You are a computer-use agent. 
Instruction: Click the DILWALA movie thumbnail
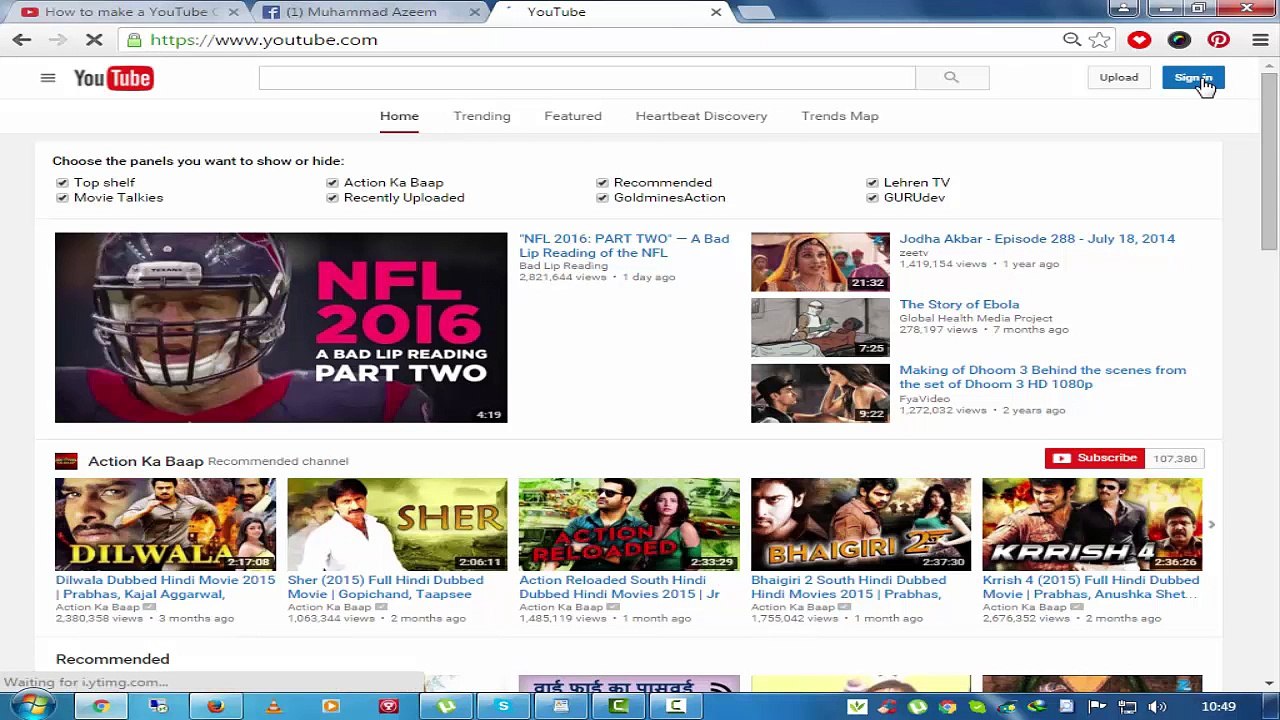click(165, 524)
